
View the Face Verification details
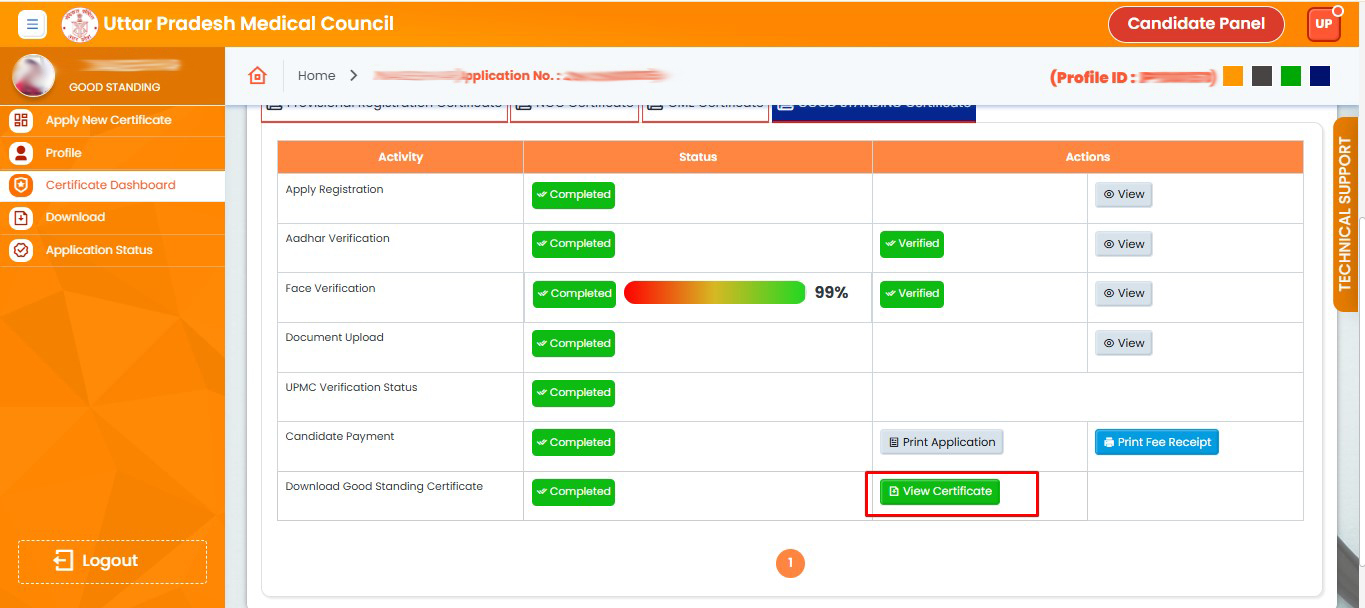(1123, 293)
